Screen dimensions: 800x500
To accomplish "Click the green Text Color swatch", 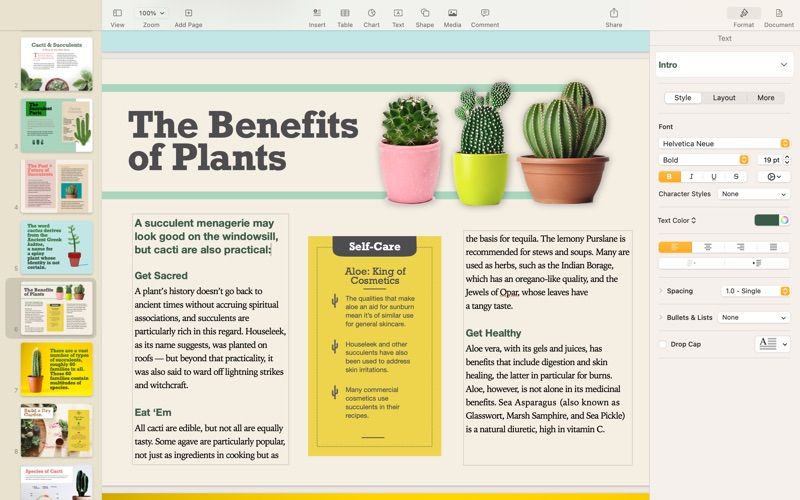I will coord(766,220).
